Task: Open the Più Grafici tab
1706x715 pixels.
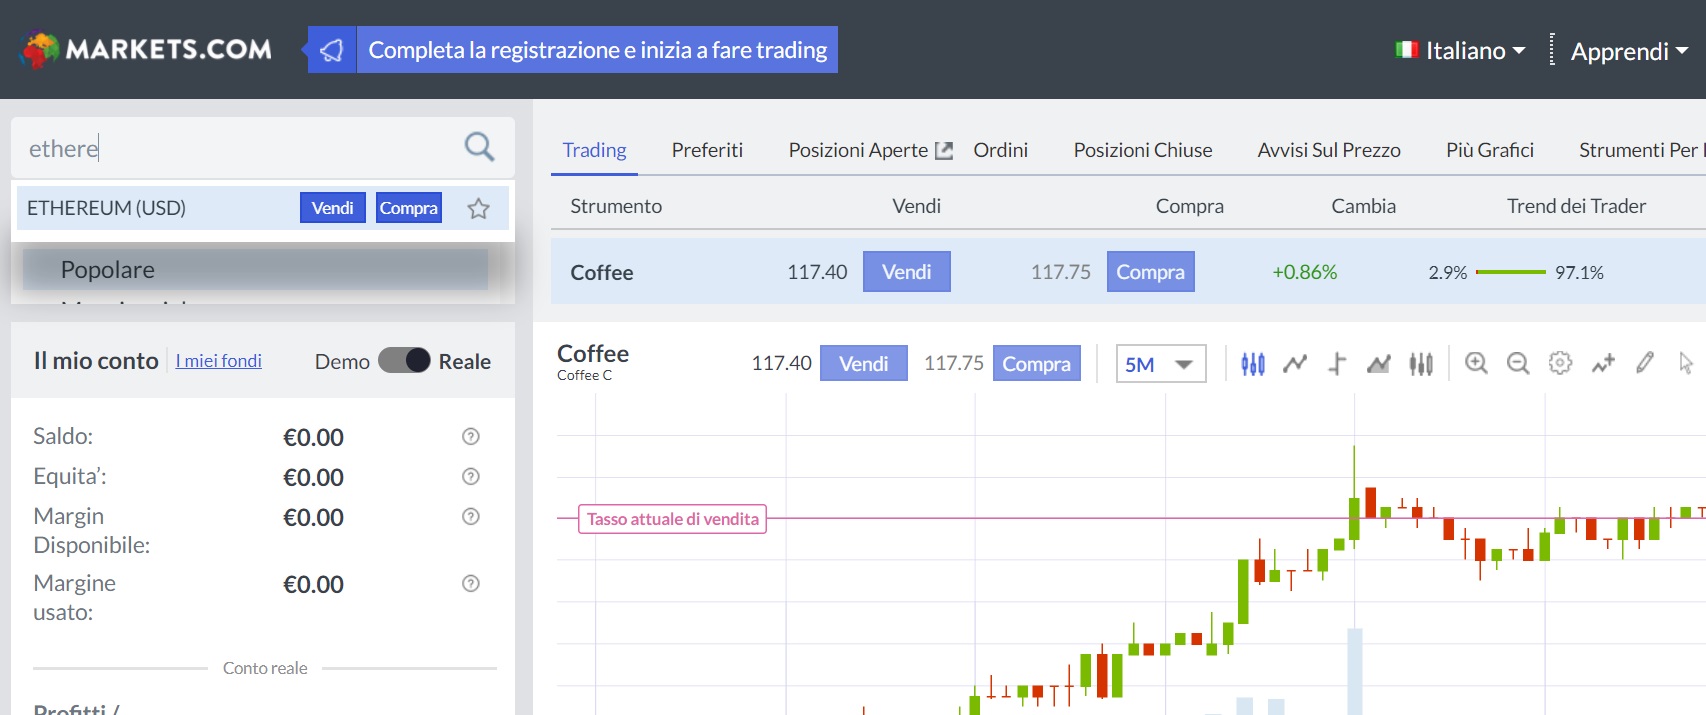Action: (x=1490, y=150)
